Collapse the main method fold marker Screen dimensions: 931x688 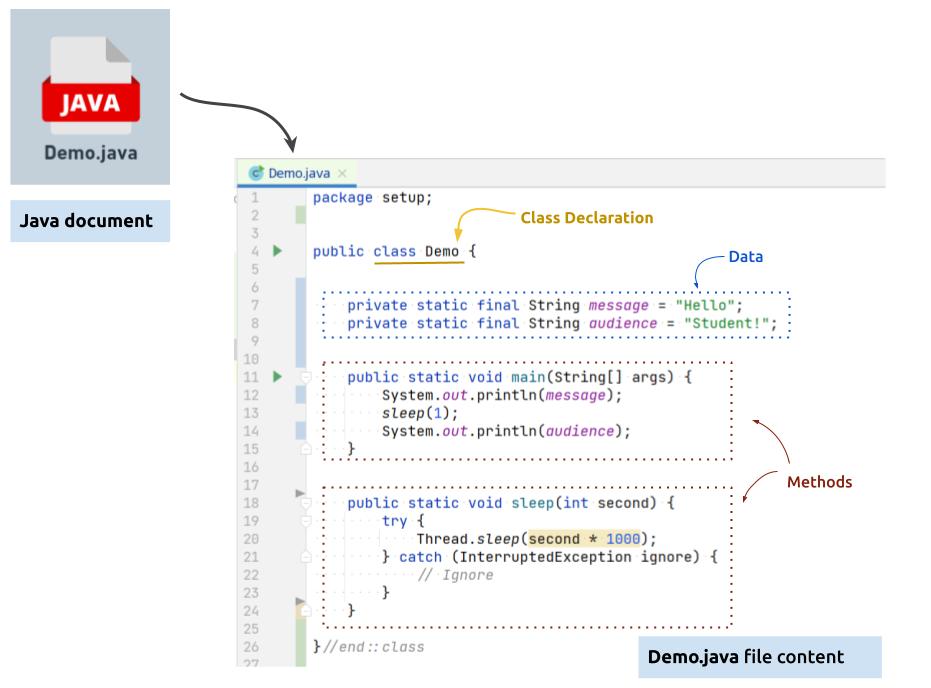pyautogui.click(x=307, y=377)
